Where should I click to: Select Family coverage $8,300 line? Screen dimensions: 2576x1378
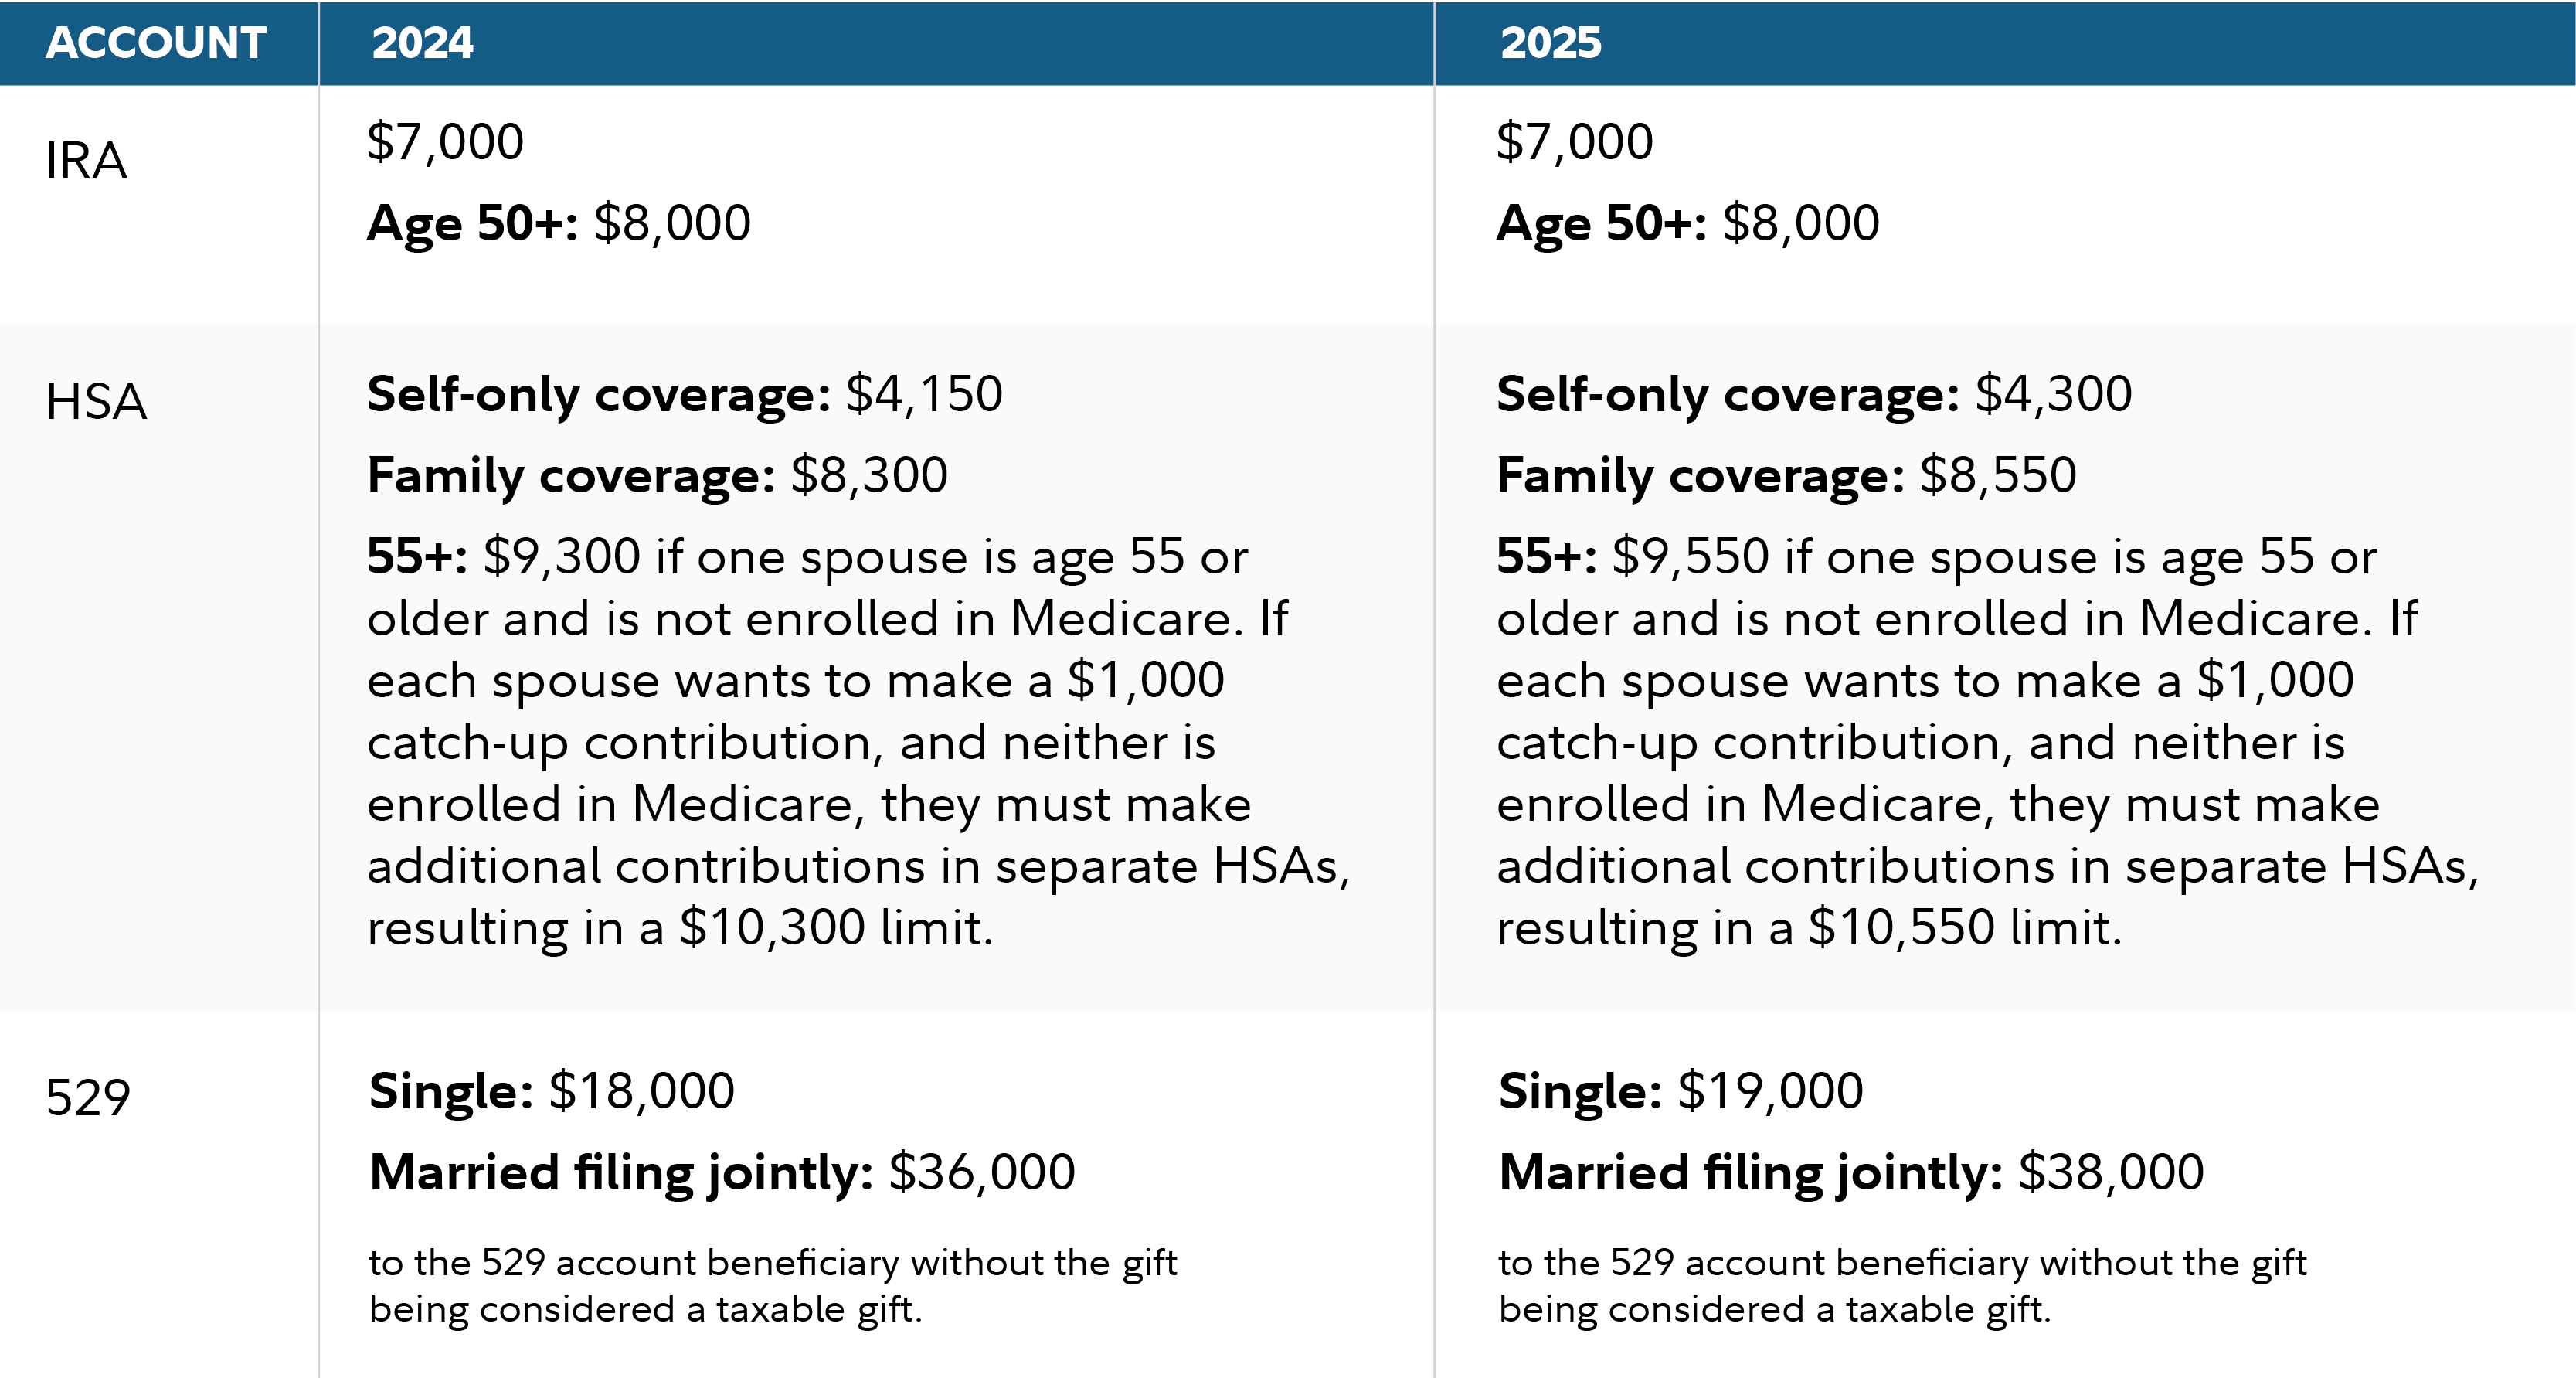click(x=657, y=475)
